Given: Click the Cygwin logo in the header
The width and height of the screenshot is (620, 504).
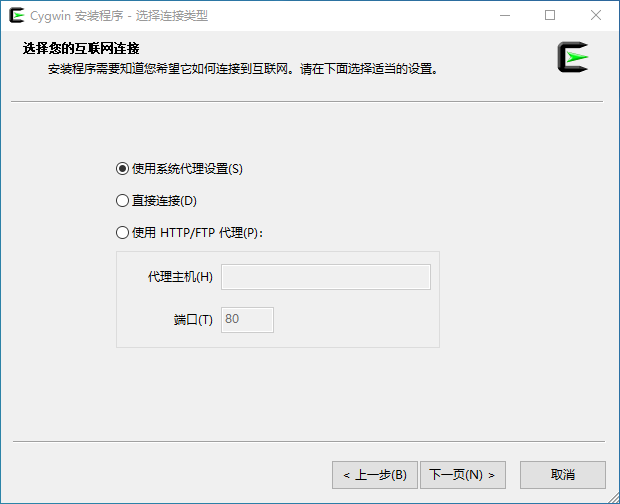Looking at the screenshot, I should pos(573,58).
